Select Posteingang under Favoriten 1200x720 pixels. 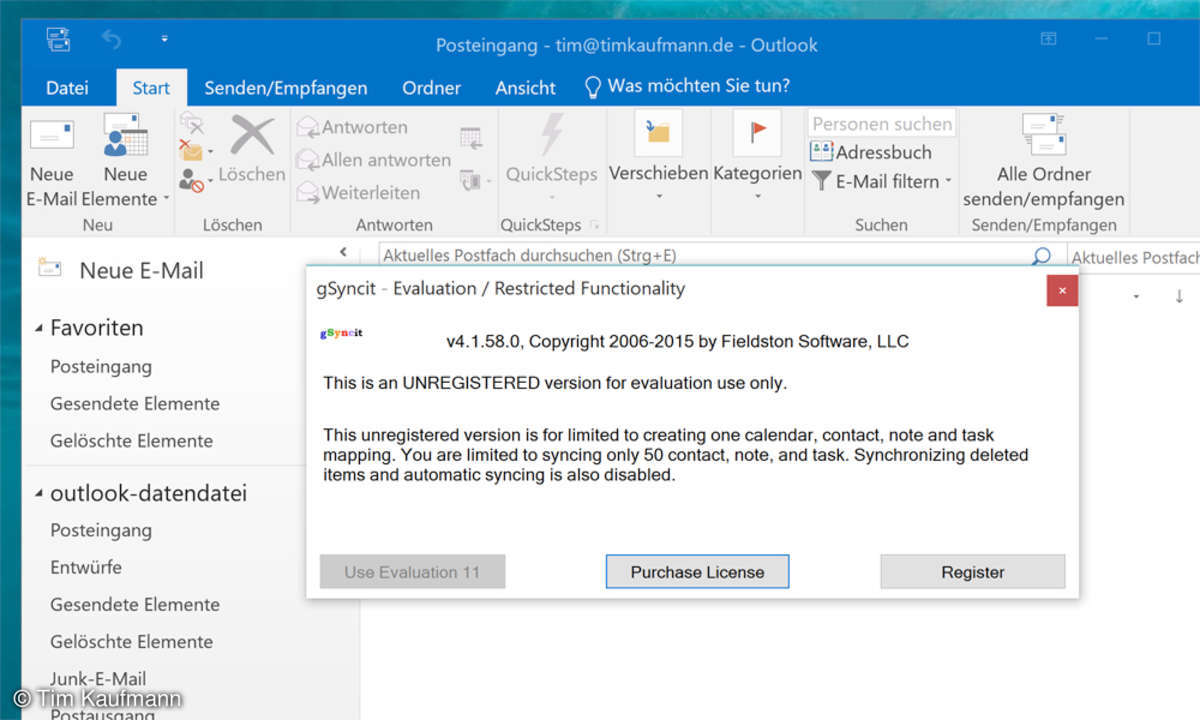pyautogui.click(x=101, y=366)
